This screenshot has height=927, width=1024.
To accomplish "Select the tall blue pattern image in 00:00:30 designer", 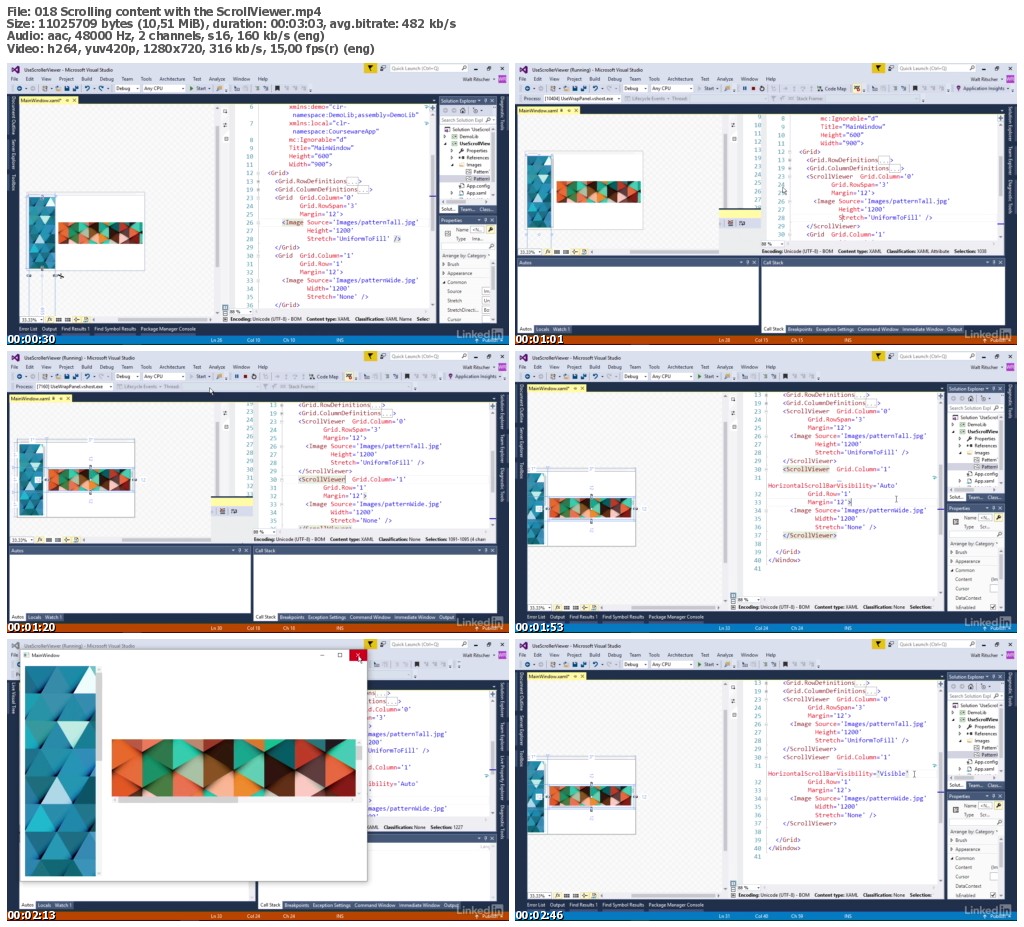I will coord(42,232).
